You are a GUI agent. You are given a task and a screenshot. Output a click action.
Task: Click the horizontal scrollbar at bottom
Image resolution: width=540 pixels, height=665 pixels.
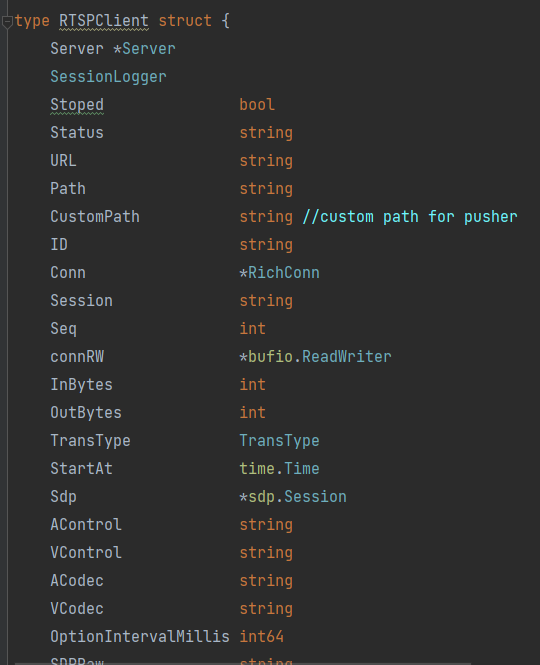243,663
